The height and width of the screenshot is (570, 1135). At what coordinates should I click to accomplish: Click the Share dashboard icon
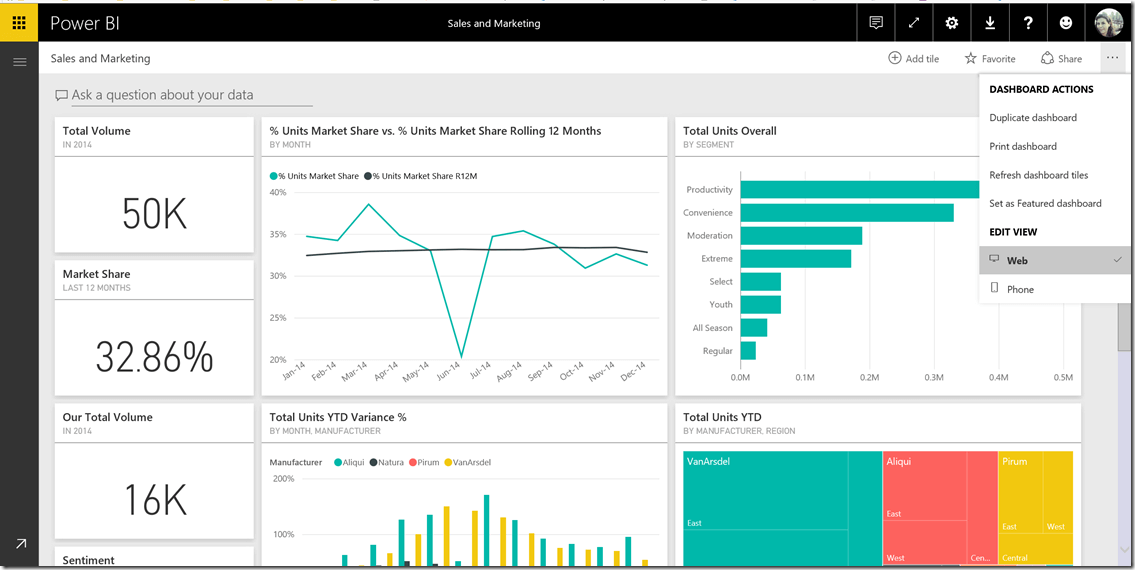[x=1047, y=58]
